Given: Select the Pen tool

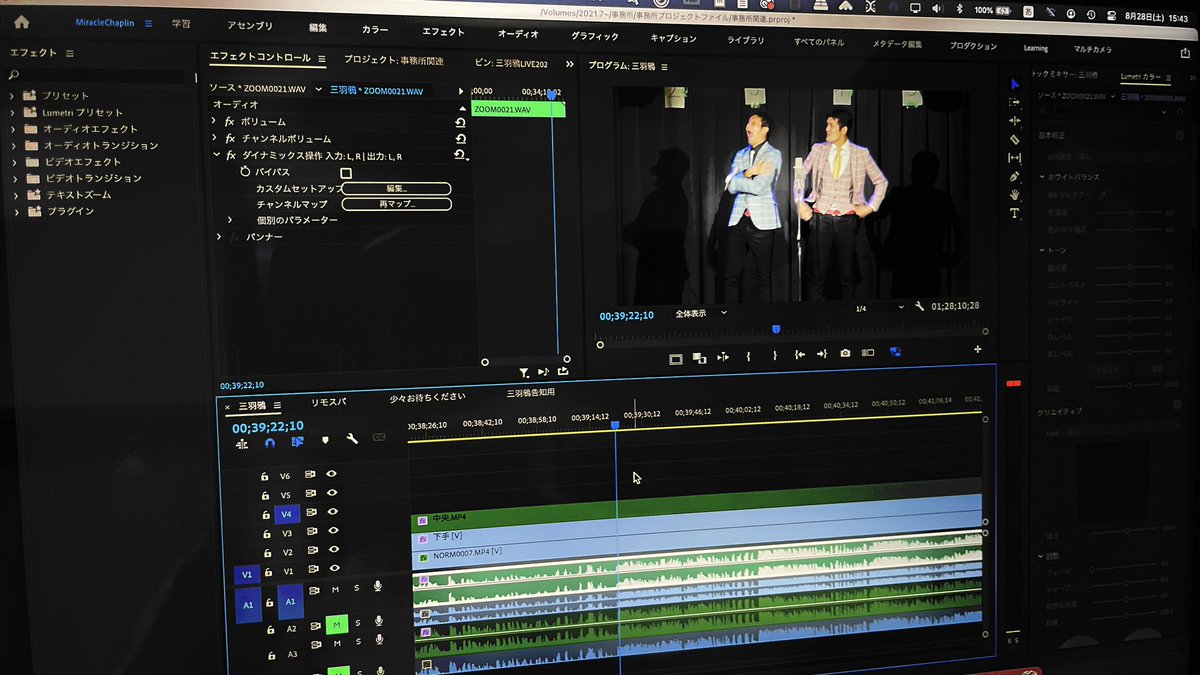Looking at the screenshot, I should click(1015, 176).
